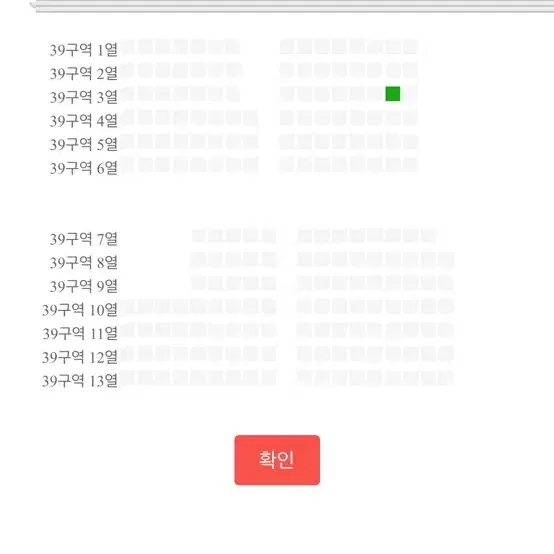Choose the leftmost seat in 39구역 7열
554x554 pixels.
tap(198, 235)
